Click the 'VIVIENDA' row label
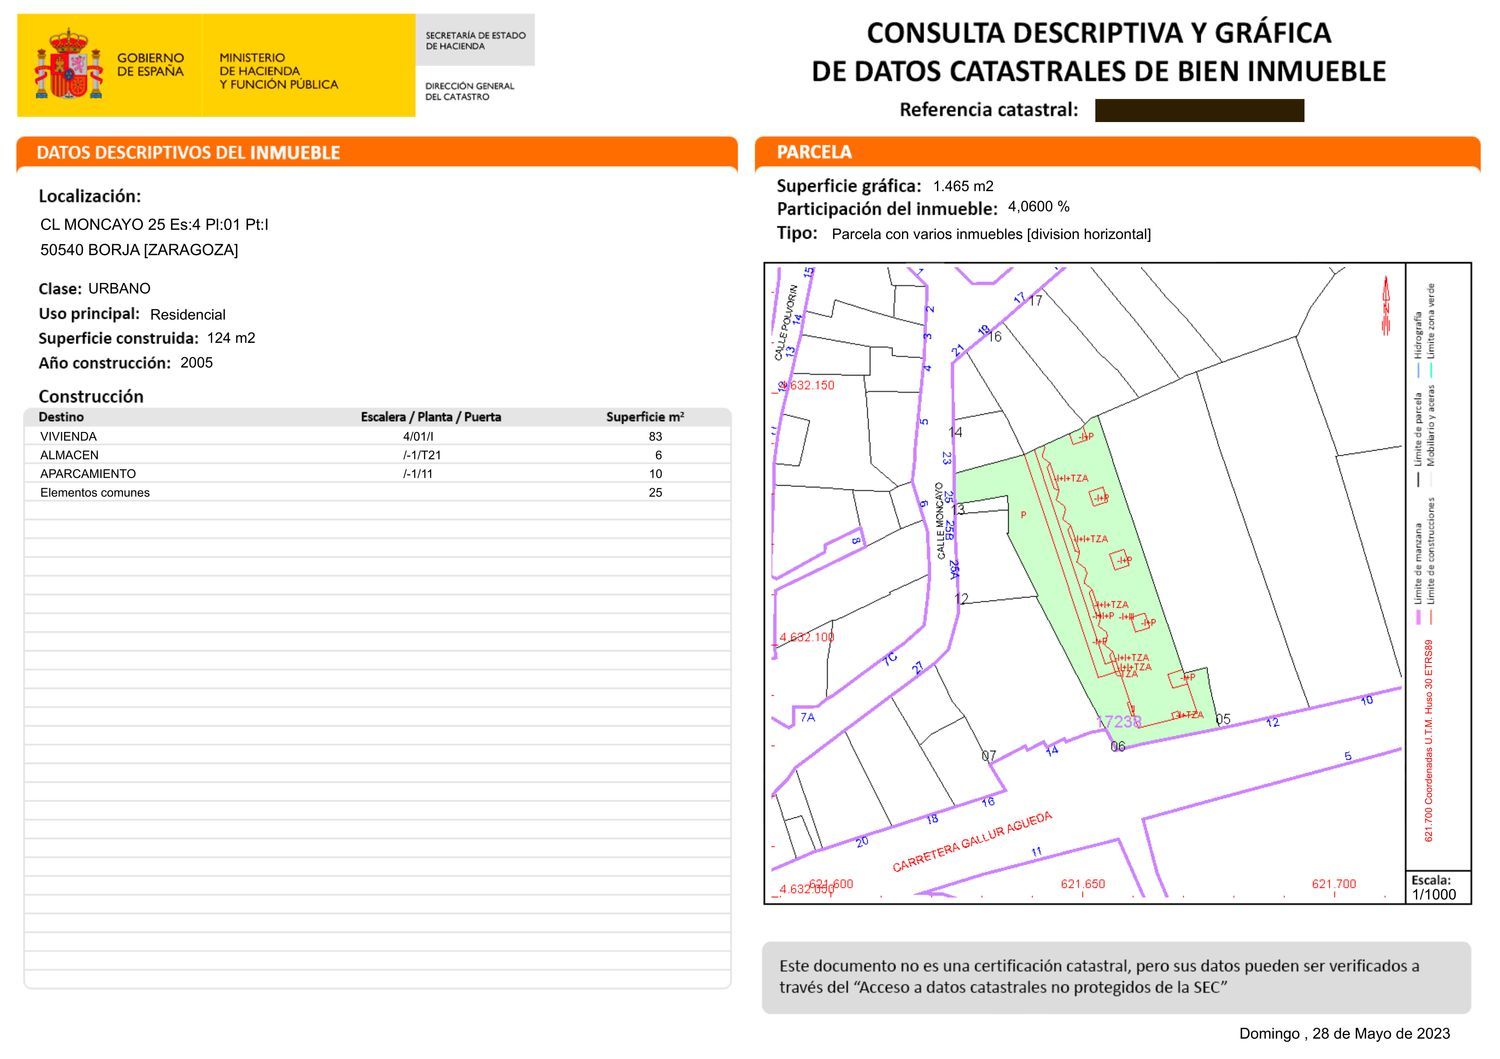Viewport: 1500px width, 1059px height. tap(68, 436)
